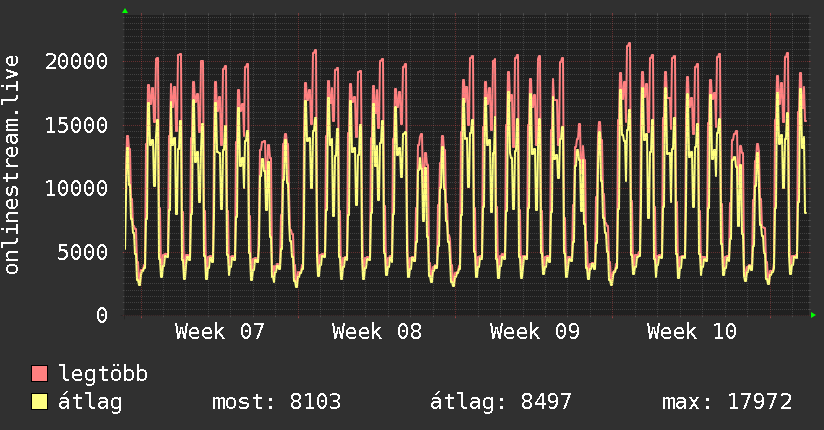
Task: Click the red legtöbb legend swatch
Action: tap(40, 374)
